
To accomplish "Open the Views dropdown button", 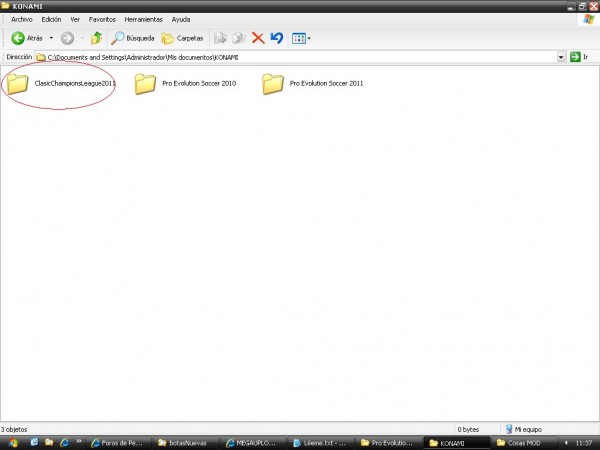I will (x=301, y=38).
